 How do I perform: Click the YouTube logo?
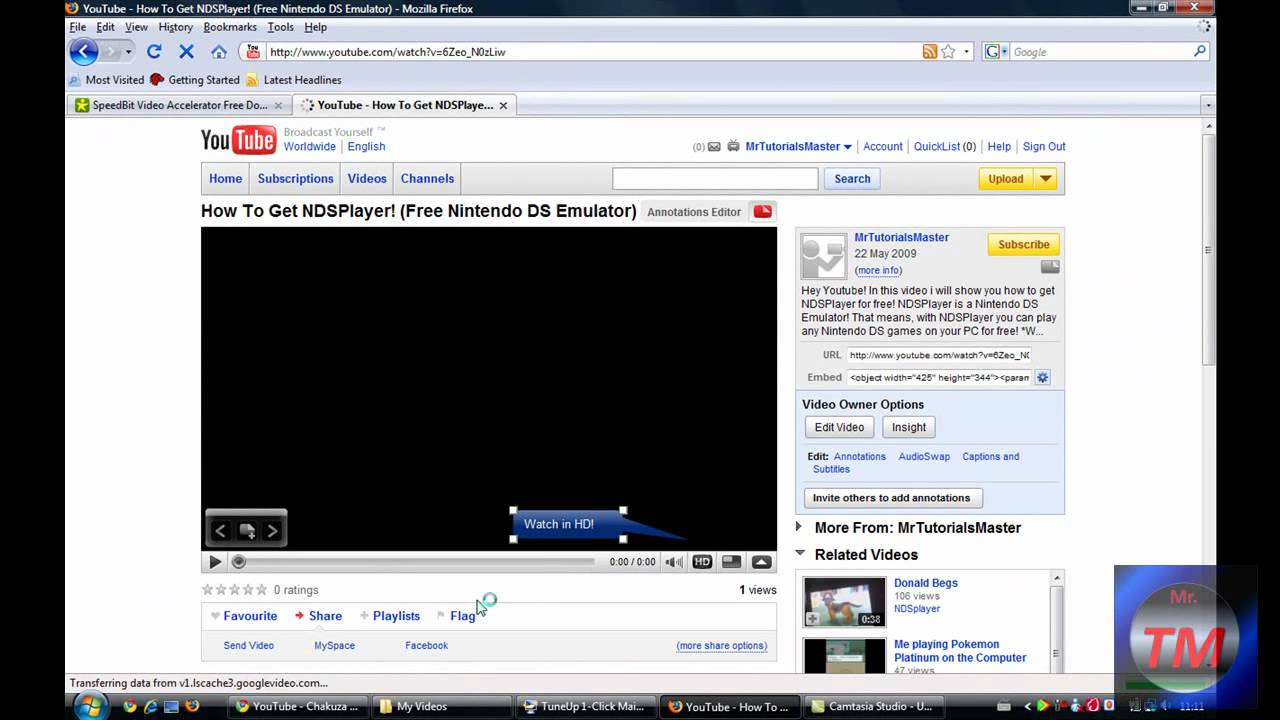pyautogui.click(x=238, y=141)
